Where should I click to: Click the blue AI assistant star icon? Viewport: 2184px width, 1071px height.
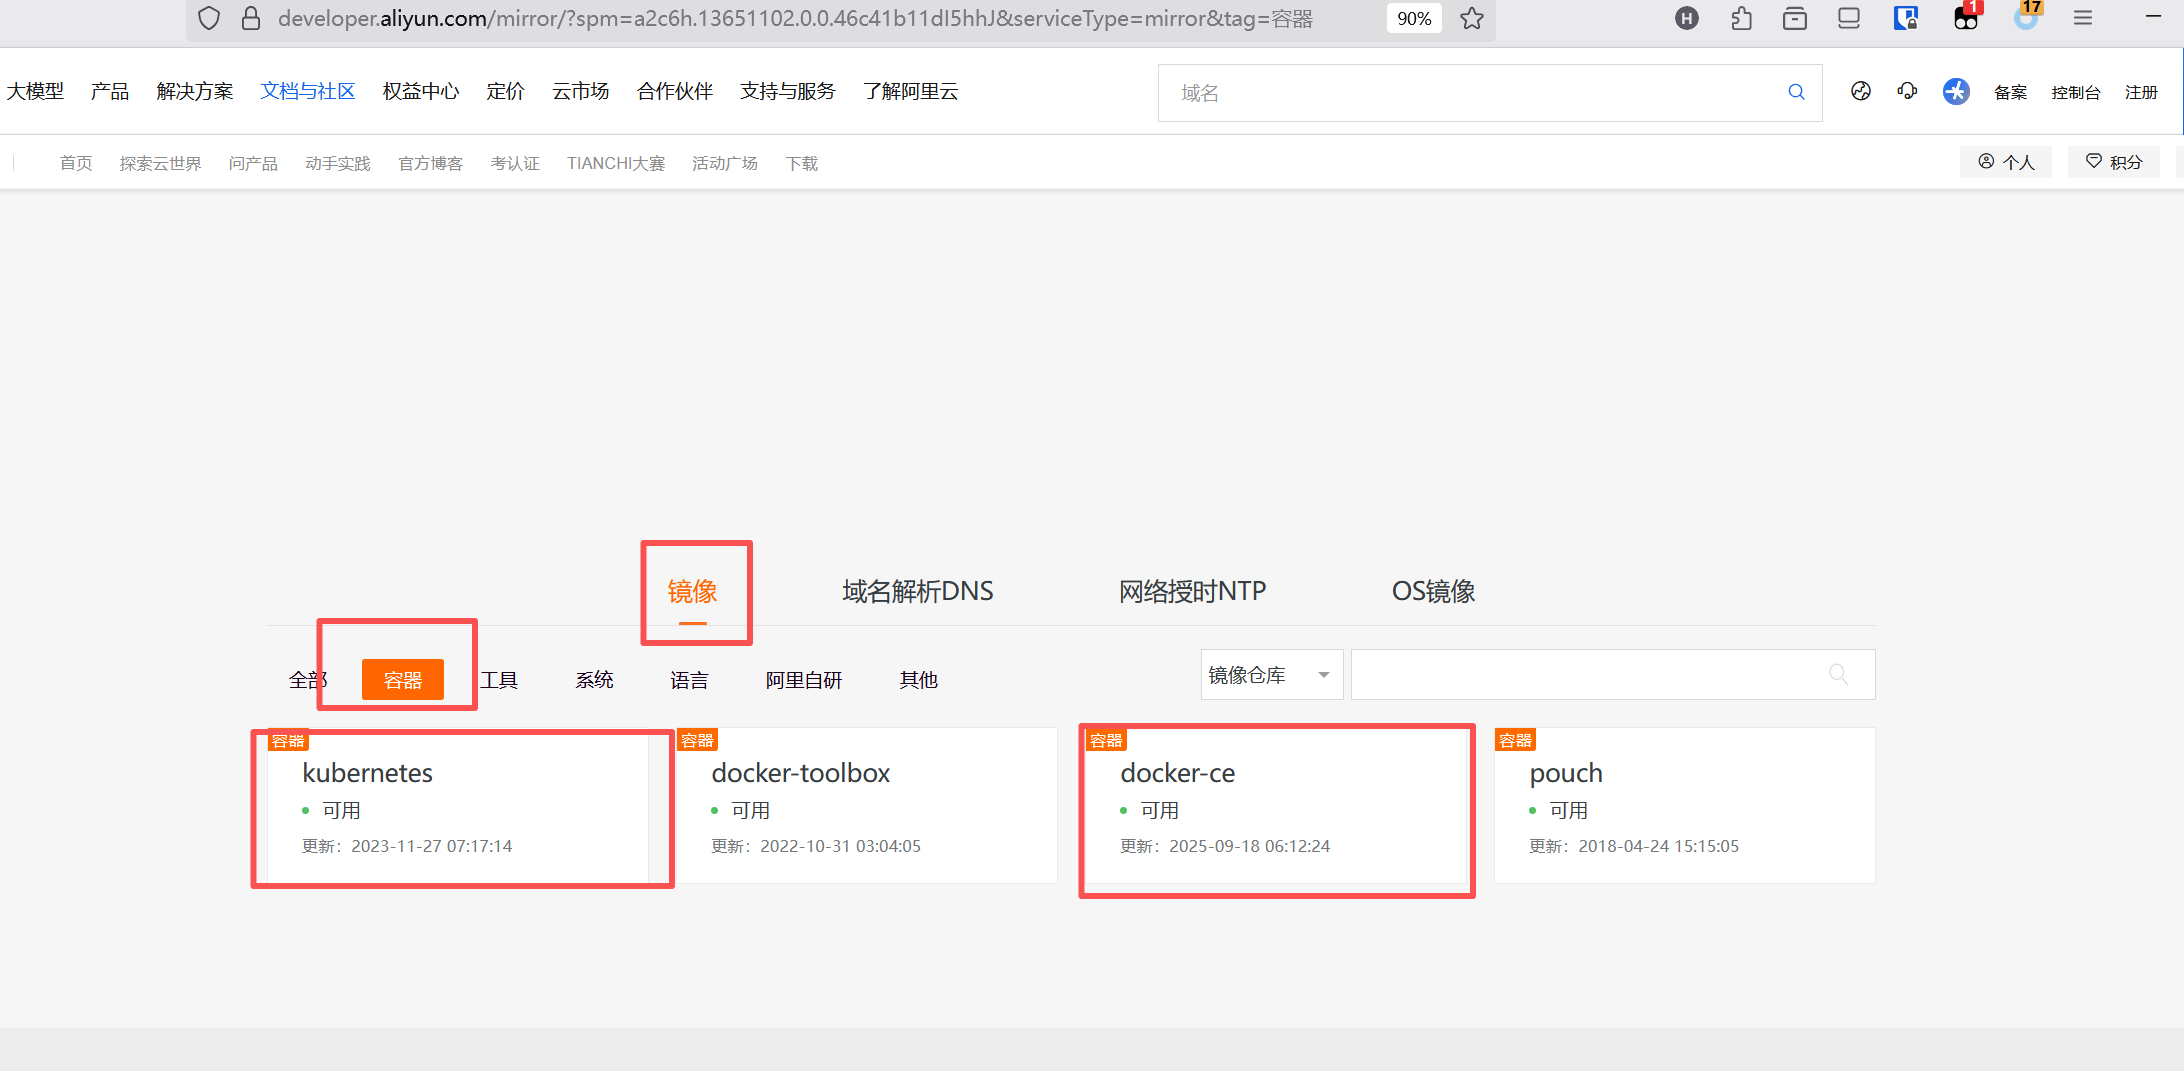point(1956,91)
